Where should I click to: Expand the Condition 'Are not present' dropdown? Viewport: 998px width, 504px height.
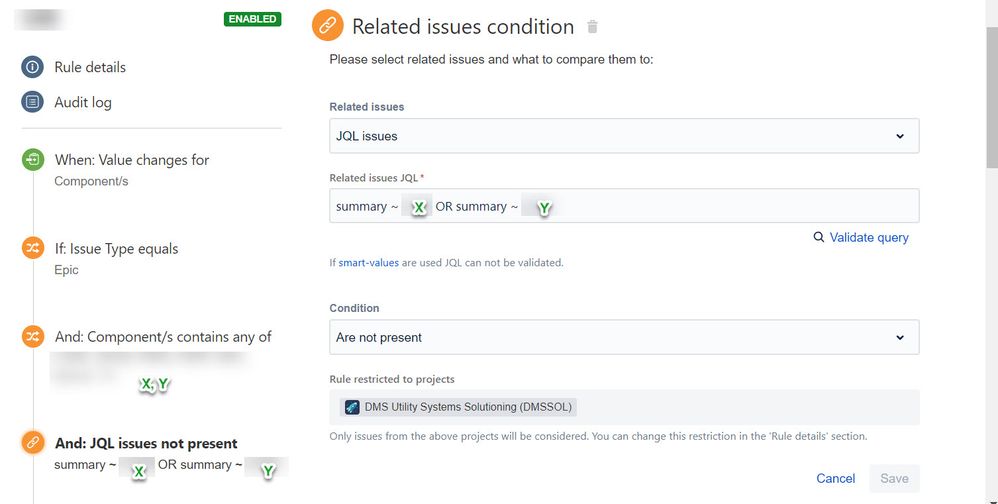point(624,337)
